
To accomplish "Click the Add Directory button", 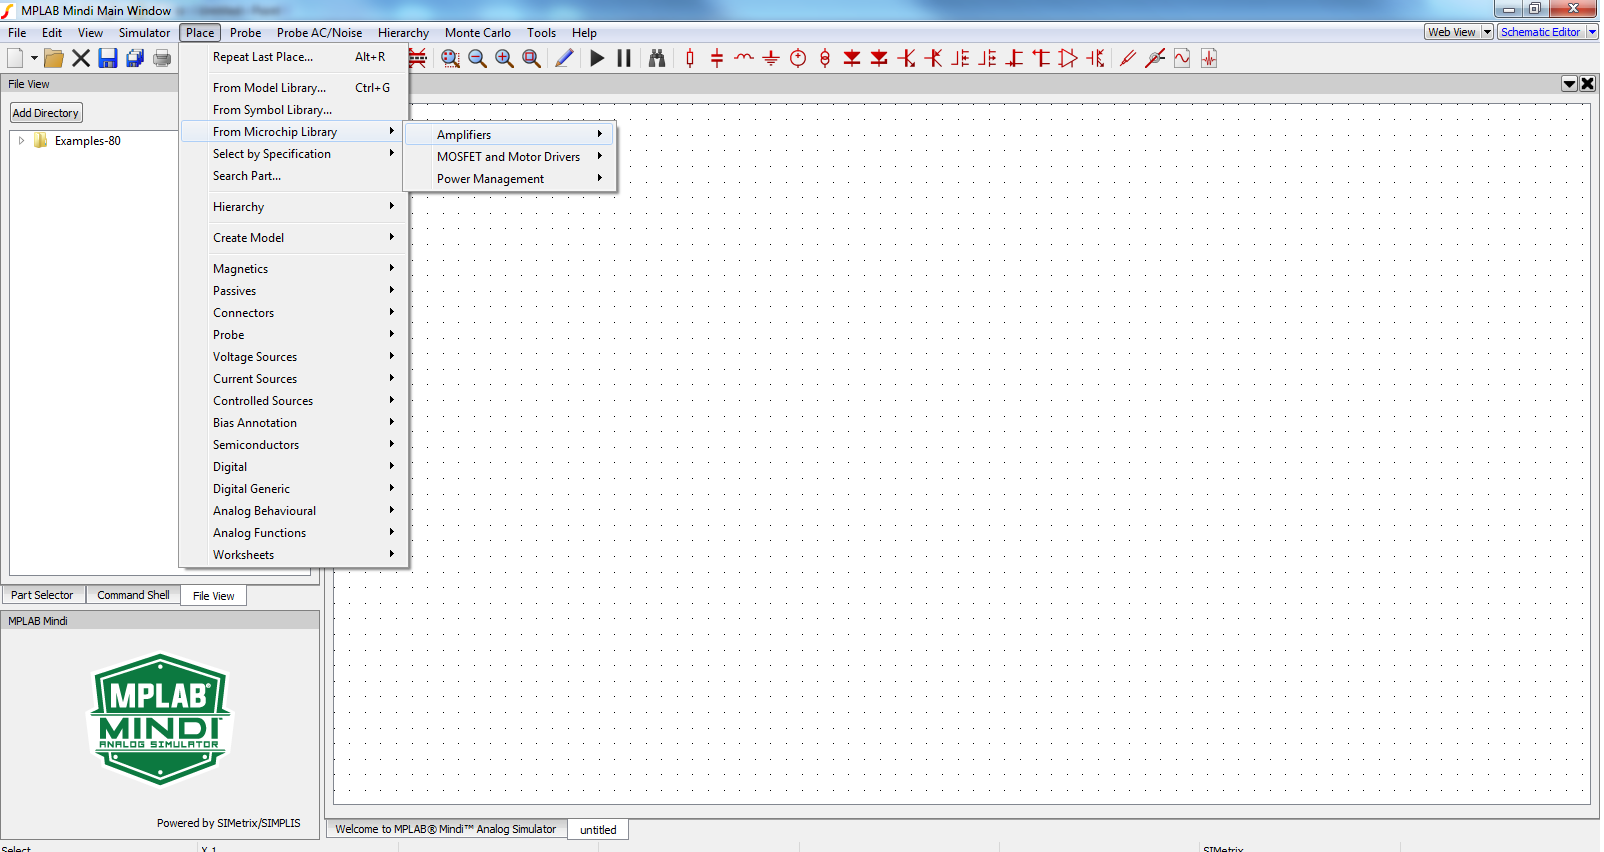I will 46,113.
